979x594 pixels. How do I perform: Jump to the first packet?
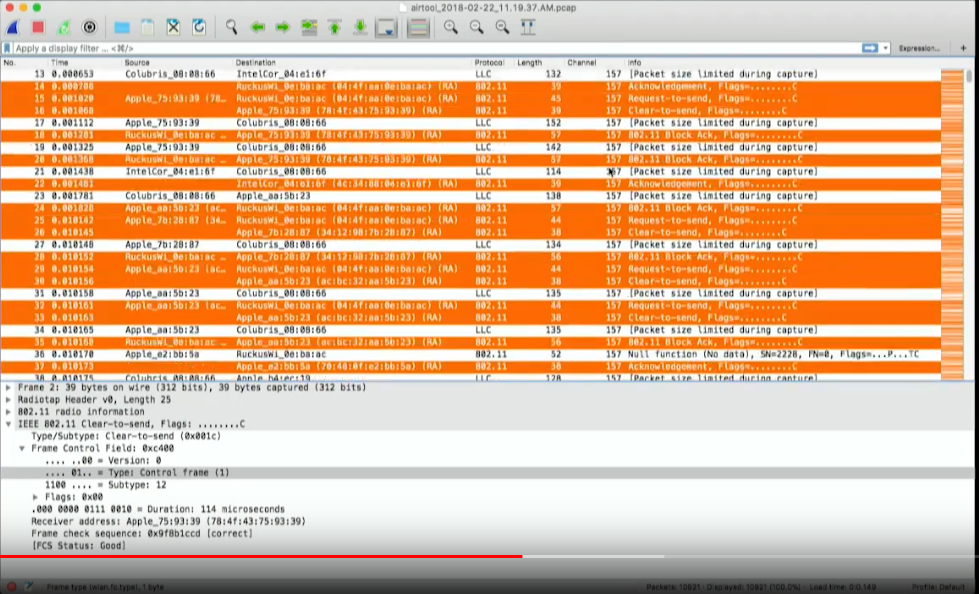[335, 27]
